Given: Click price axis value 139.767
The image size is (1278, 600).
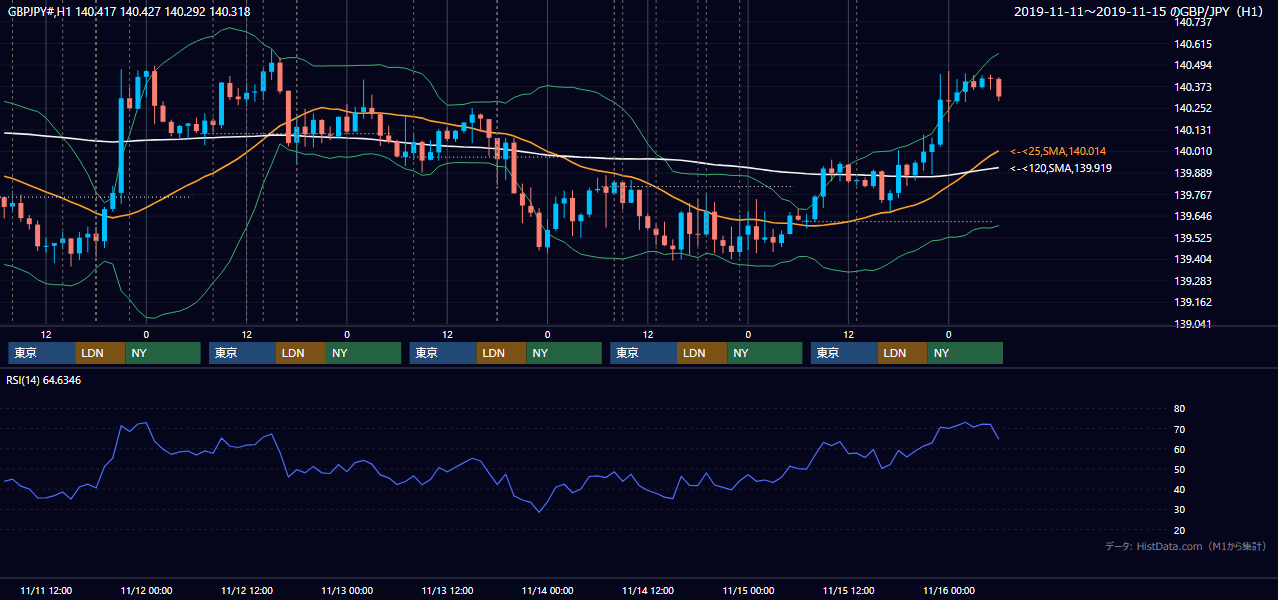Looking at the screenshot, I should 1193,195.
